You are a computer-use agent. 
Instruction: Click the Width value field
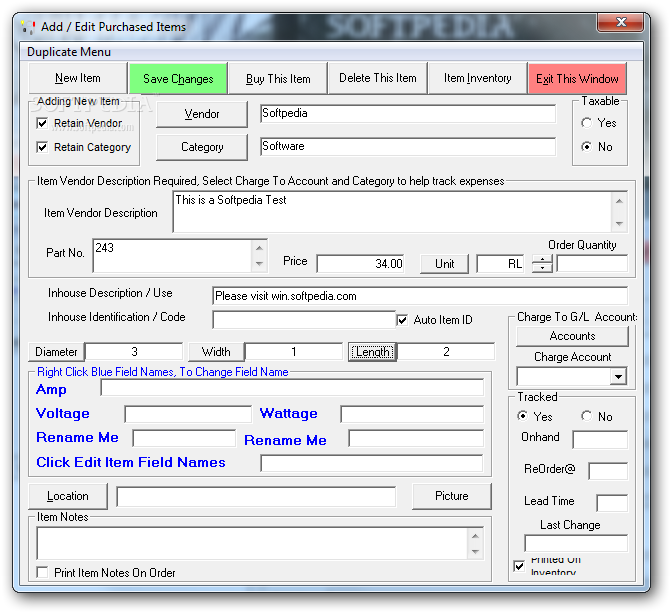(294, 352)
